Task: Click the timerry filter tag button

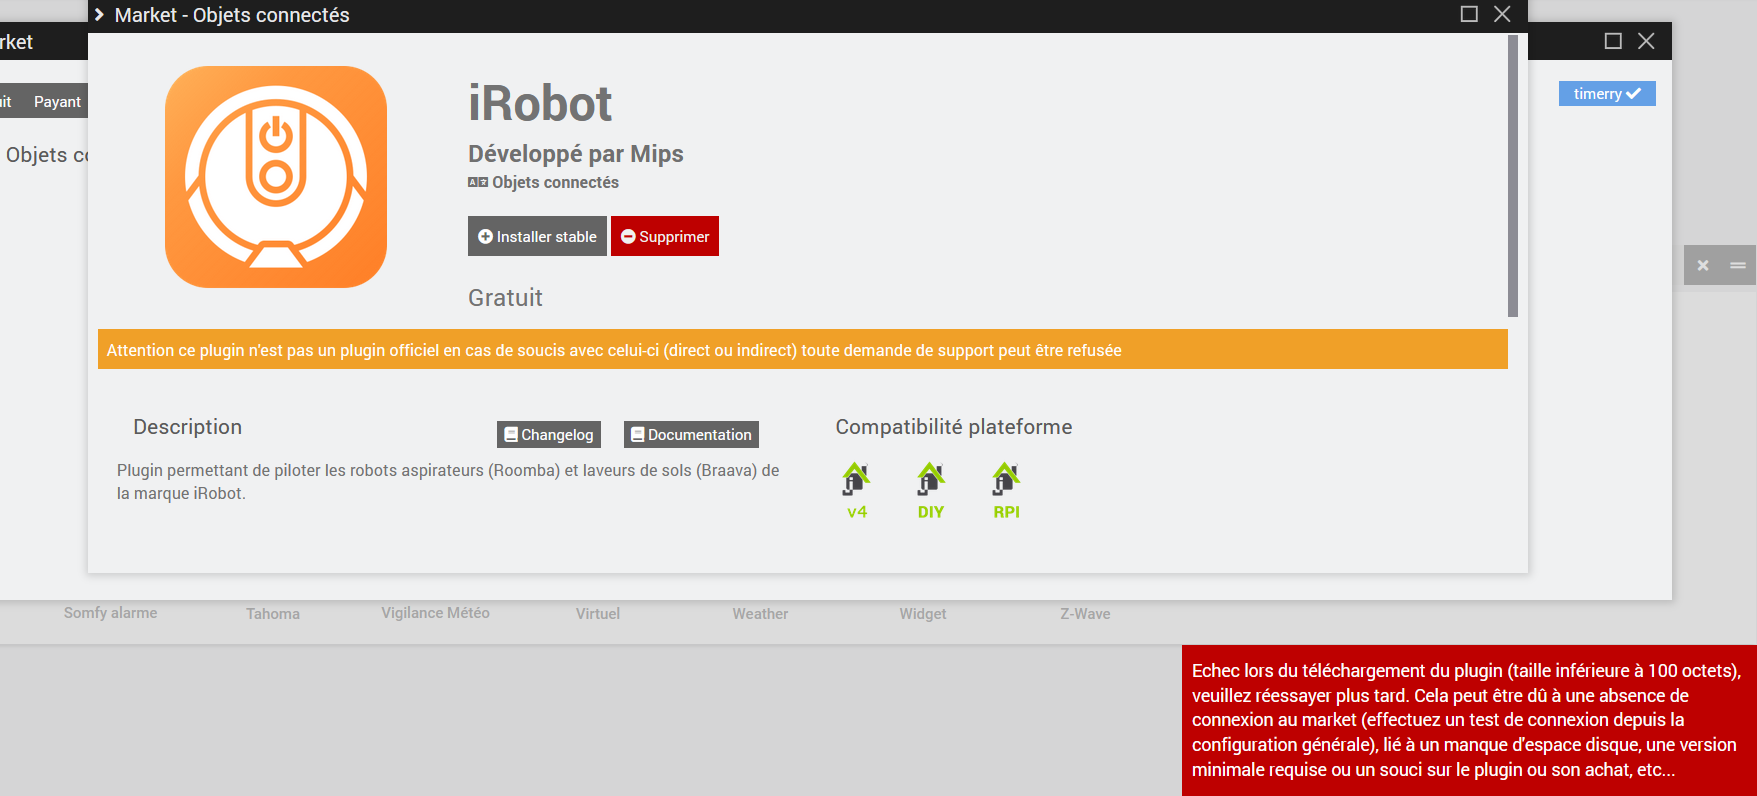Action: click(1607, 93)
